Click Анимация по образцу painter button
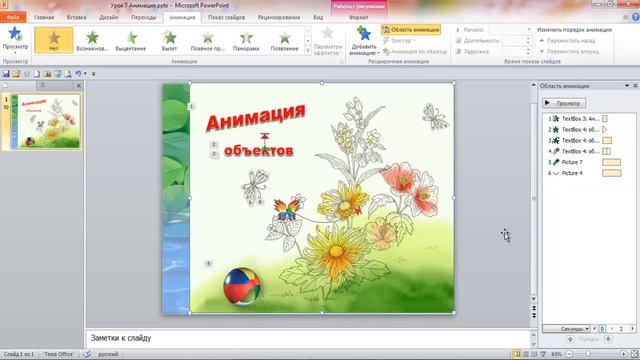The width and height of the screenshot is (640, 360). (x=415, y=51)
